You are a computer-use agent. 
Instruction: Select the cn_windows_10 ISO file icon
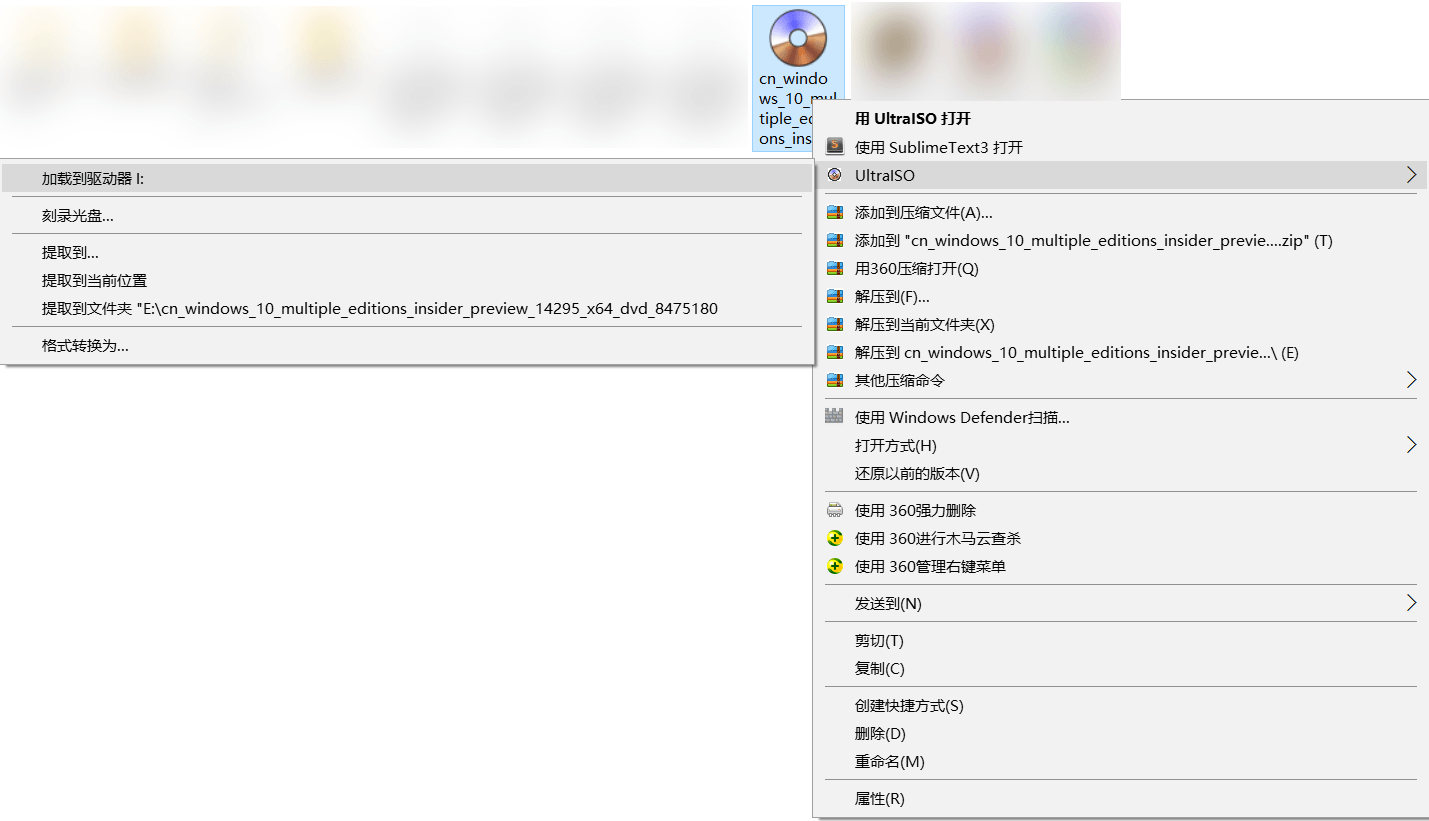[x=797, y=38]
